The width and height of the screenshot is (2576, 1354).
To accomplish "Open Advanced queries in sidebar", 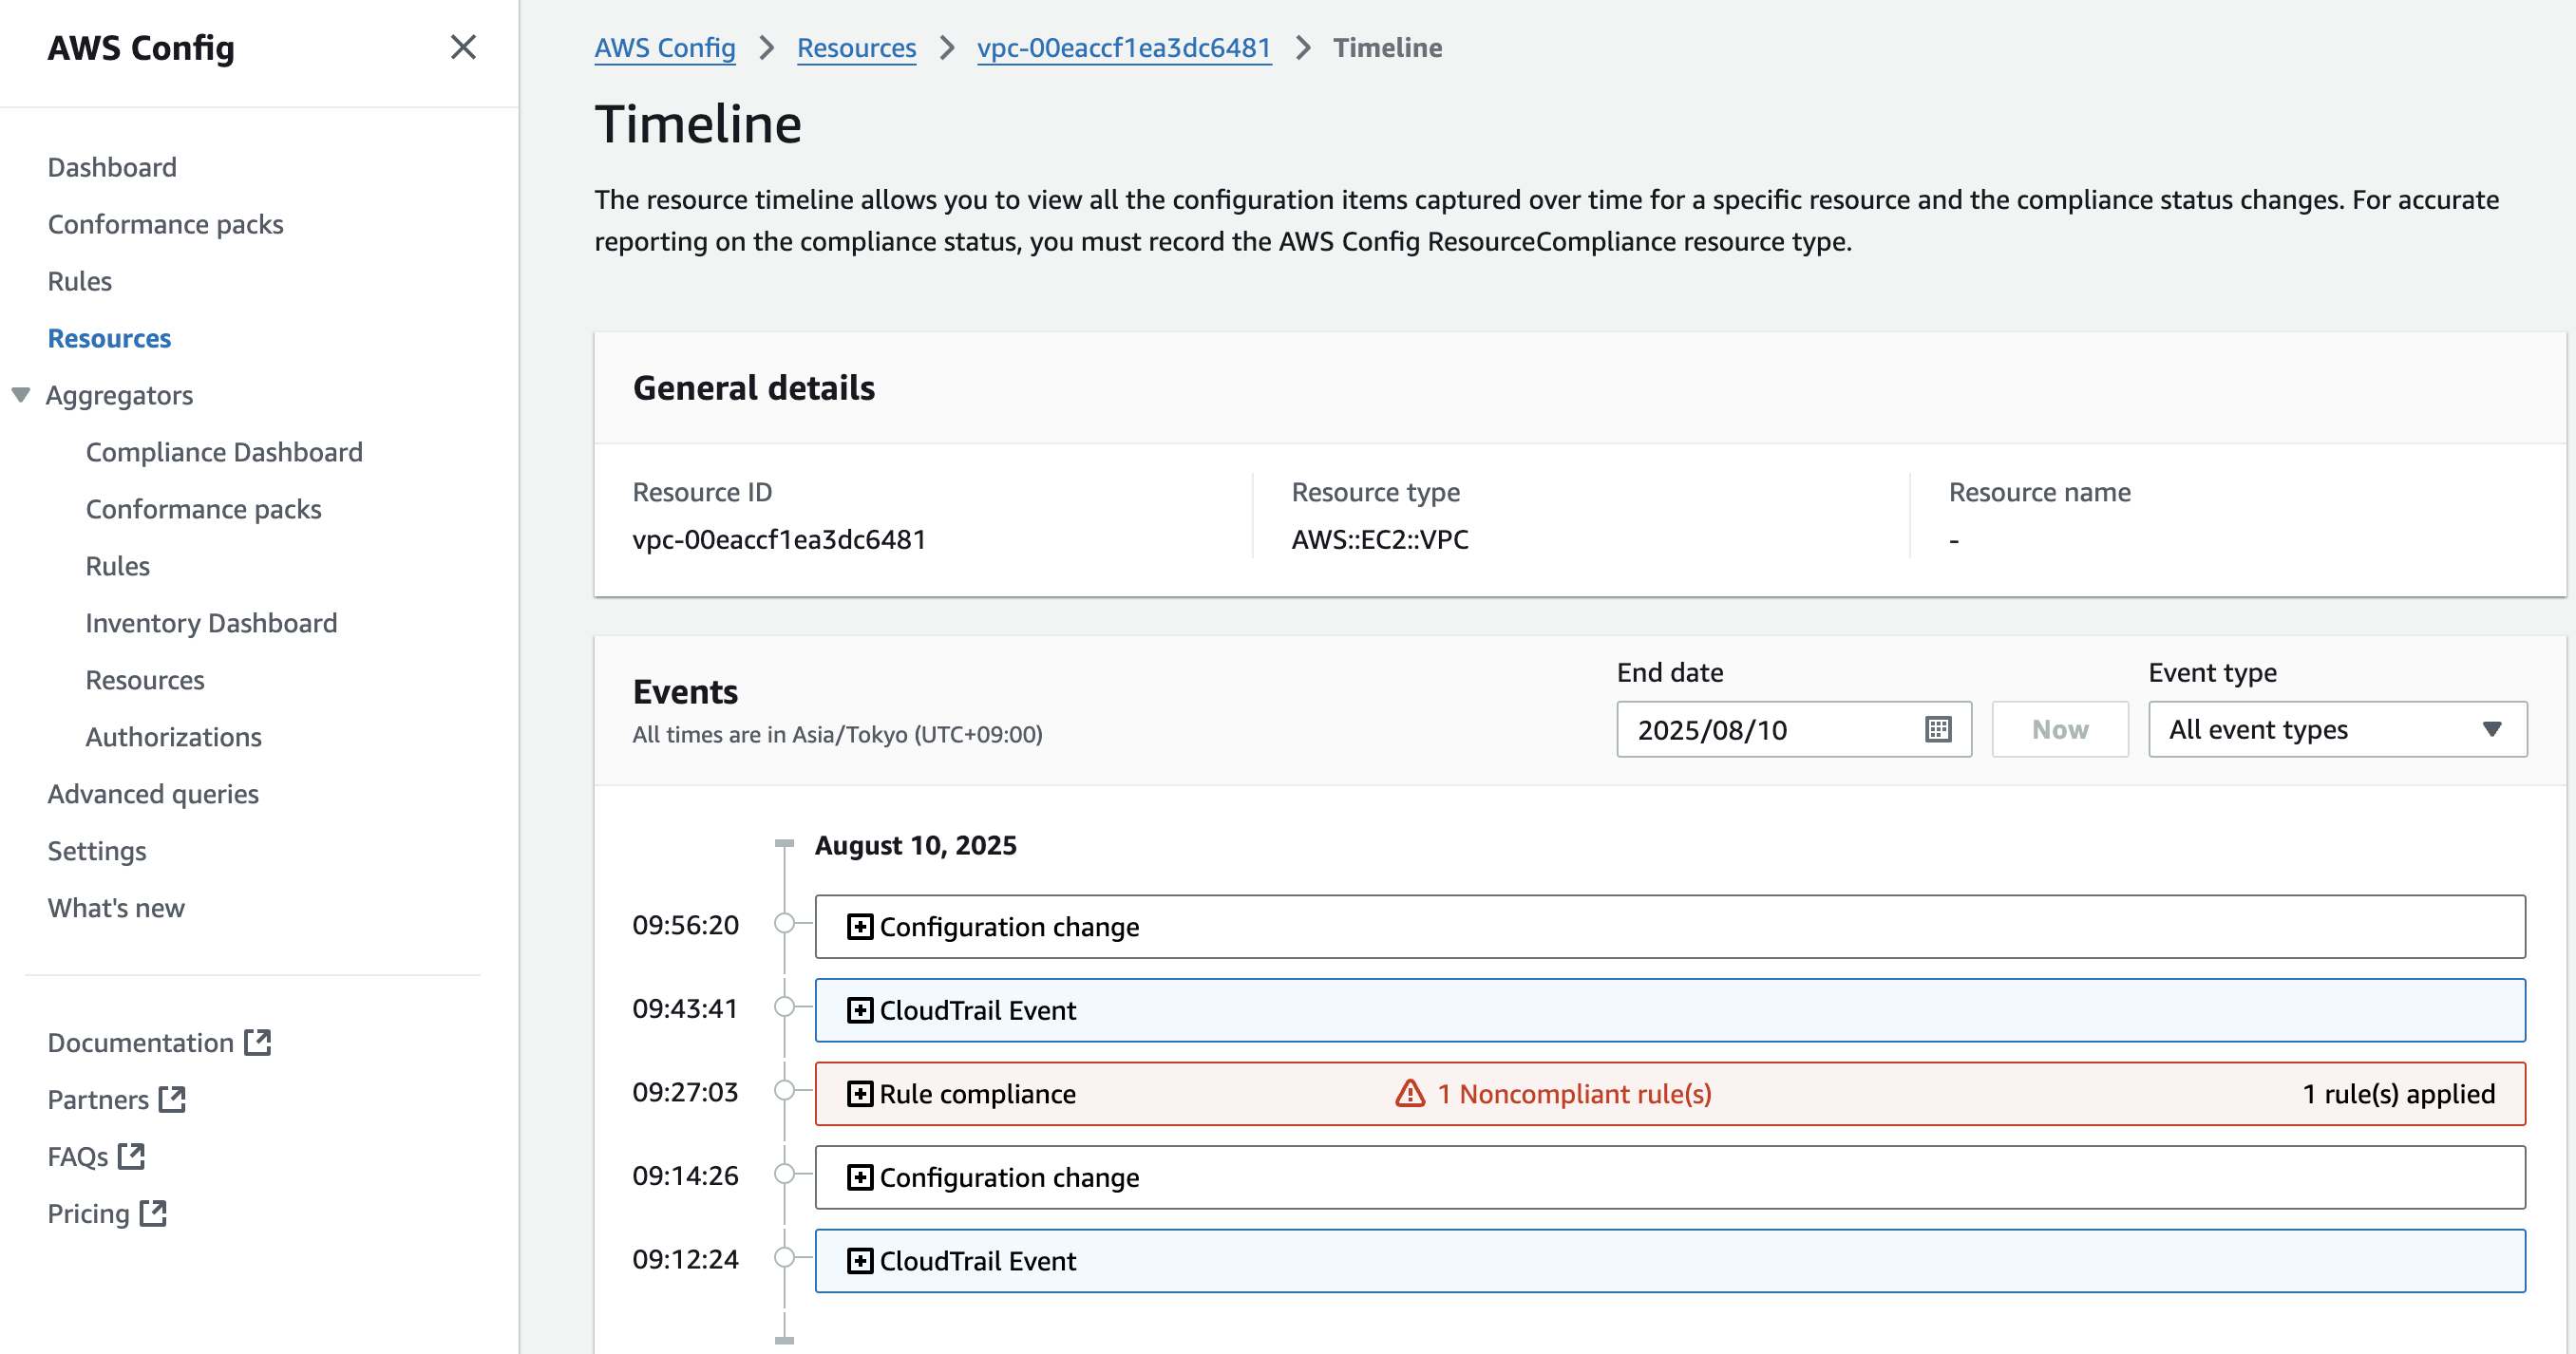I will pyautogui.click(x=153, y=794).
